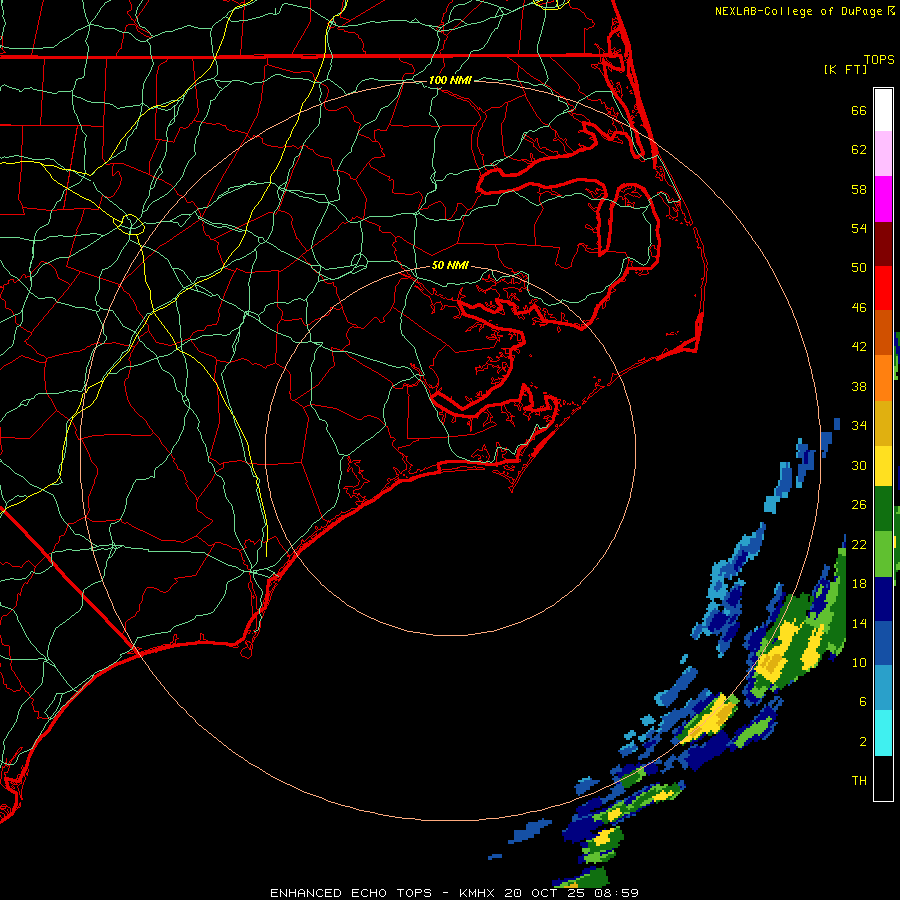Click the legend value 66
The image size is (900, 900).
[x=859, y=110]
